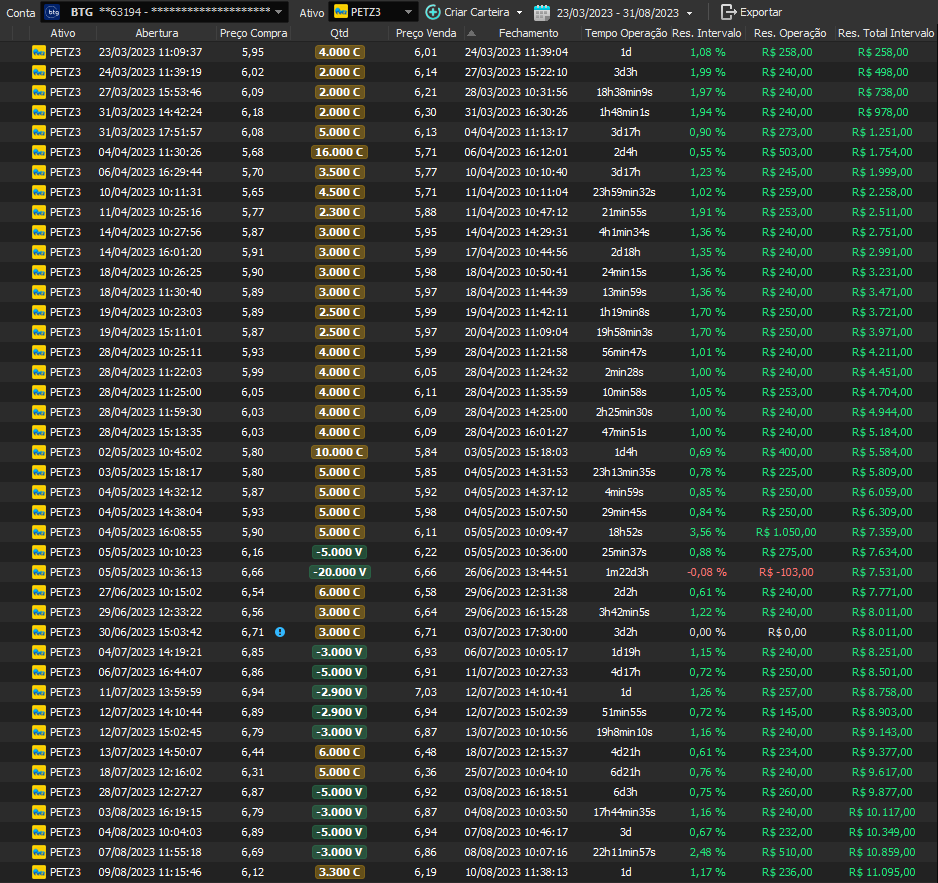Click the BTG broker logo icon
Image resolution: width=938 pixels, height=883 pixels.
tap(53, 12)
